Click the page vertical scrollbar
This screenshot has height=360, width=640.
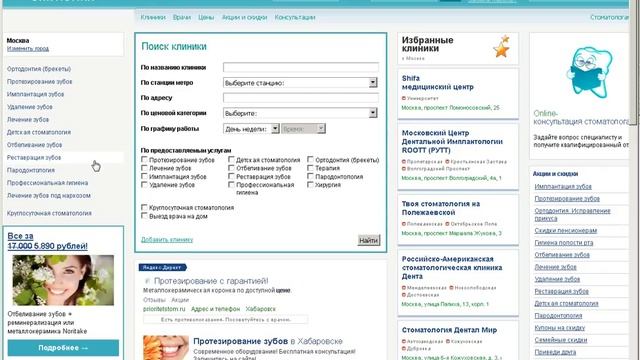(634, 61)
